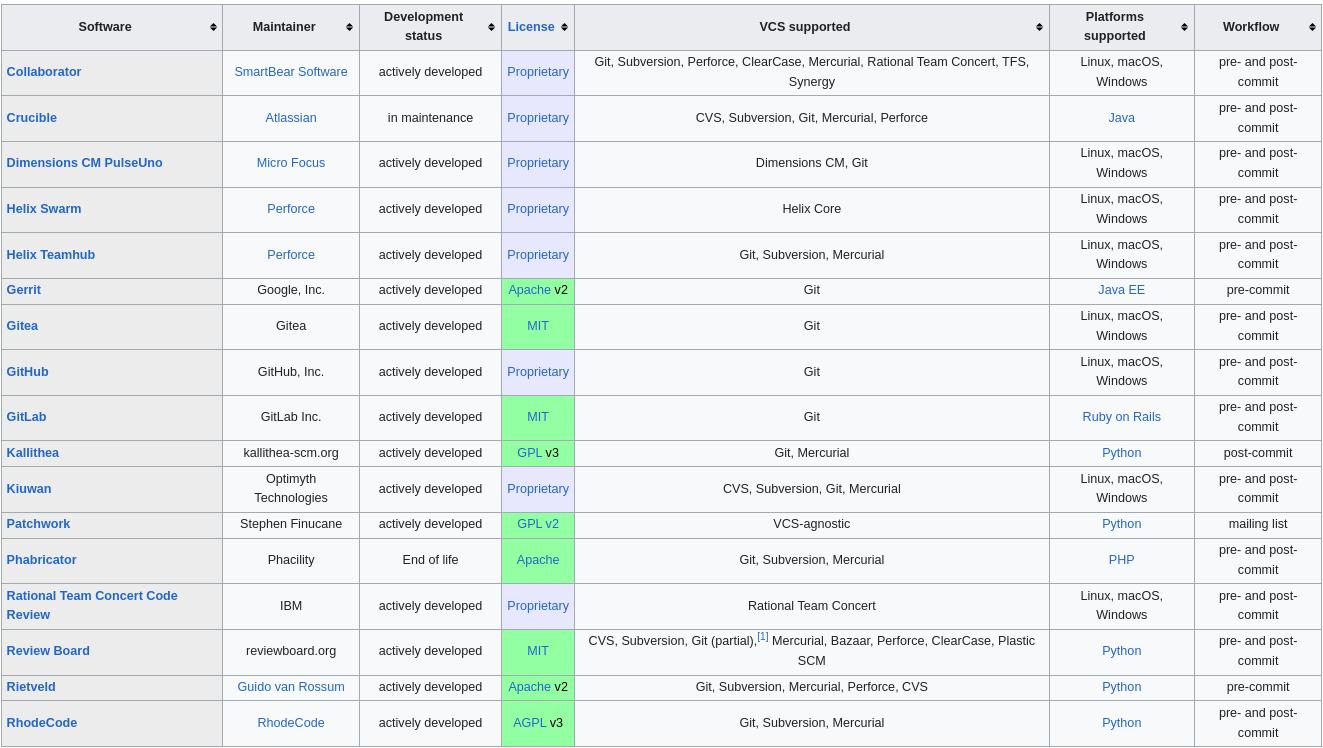Open Python platform link in Rietveld row
Viewport: 1323px width, 748px height.
pos(1121,687)
